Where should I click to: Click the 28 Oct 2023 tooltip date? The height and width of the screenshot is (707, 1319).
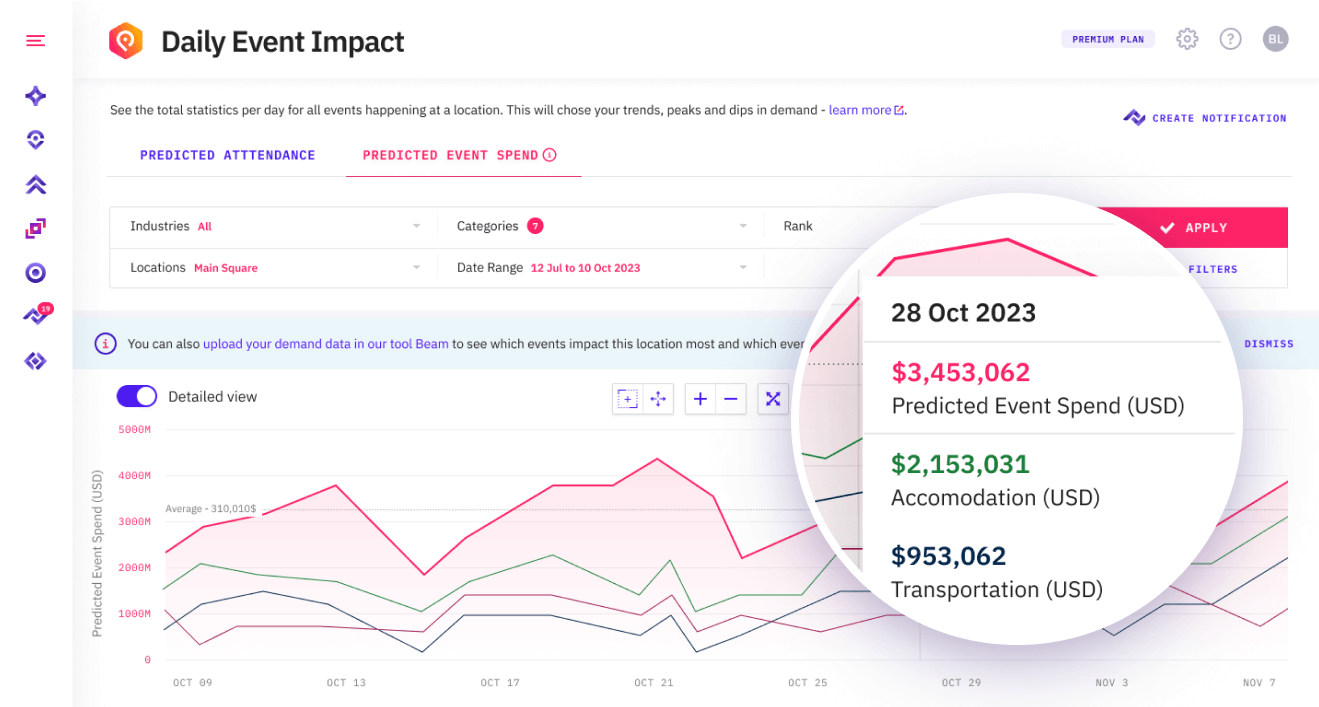click(x=963, y=313)
